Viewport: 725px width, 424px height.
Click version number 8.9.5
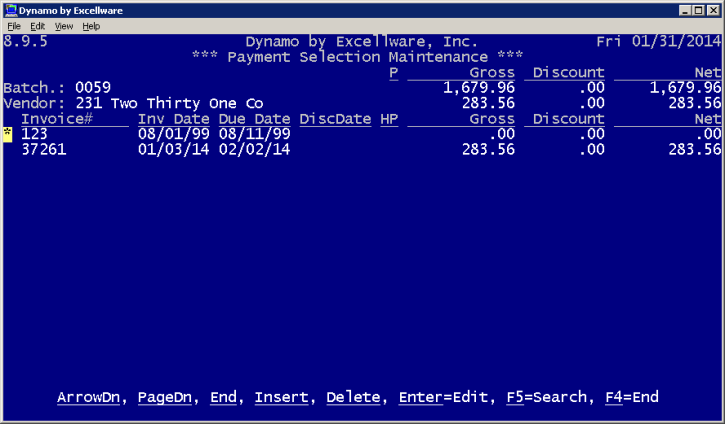[25, 42]
